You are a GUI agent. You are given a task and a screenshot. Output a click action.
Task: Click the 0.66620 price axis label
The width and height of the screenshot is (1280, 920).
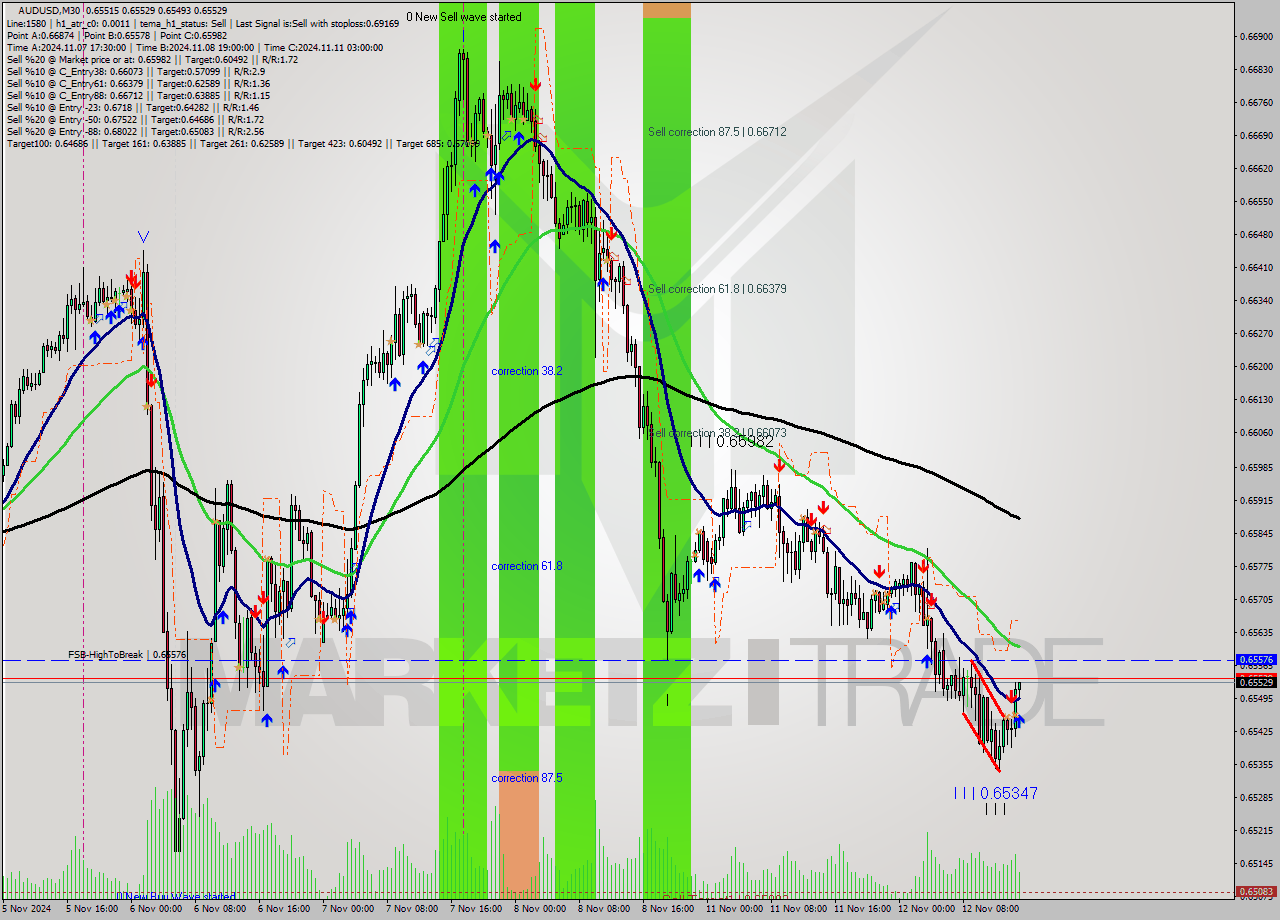(1256, 169)
